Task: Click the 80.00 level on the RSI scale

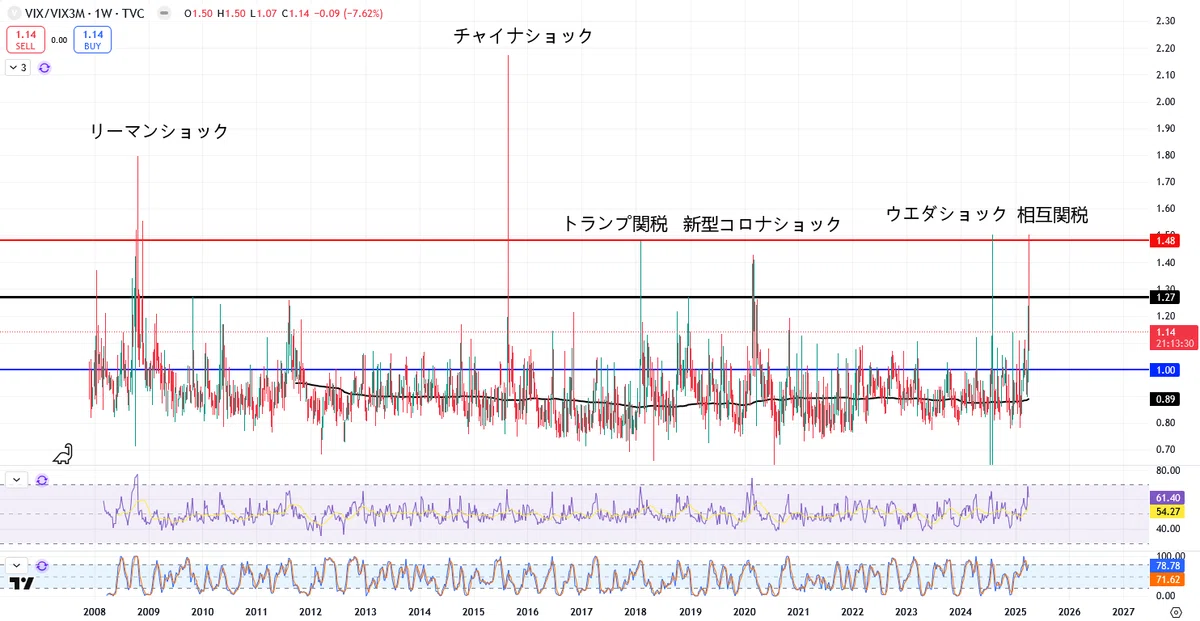Action: click(1166, 470)
